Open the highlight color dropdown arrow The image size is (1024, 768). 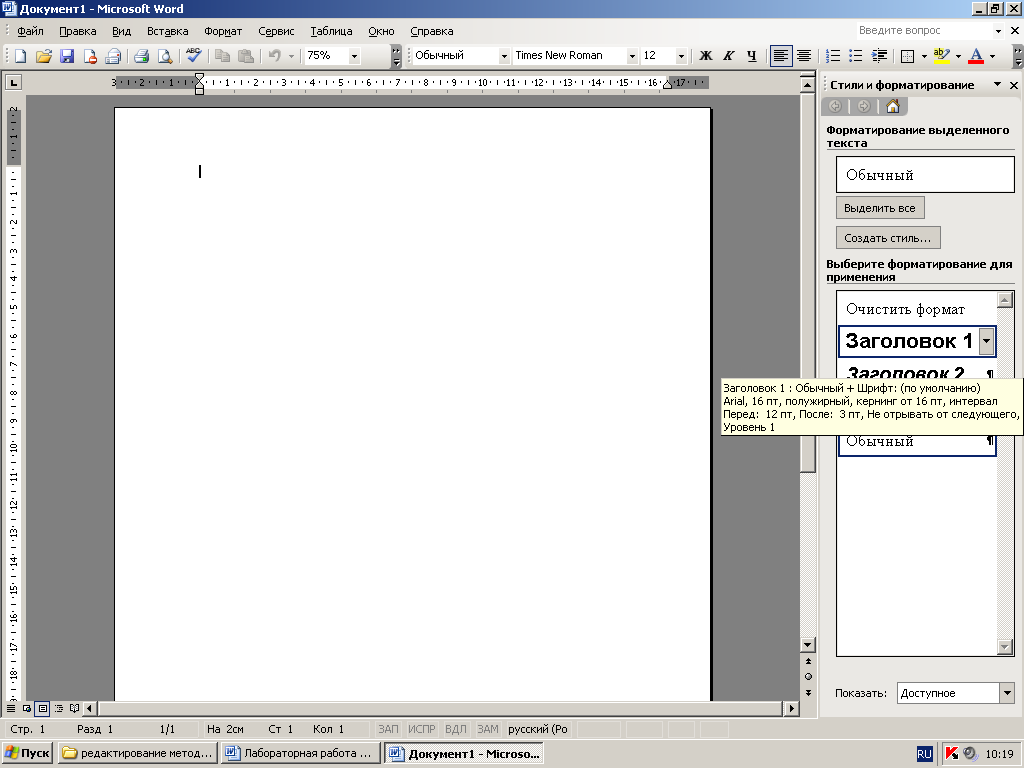(x=958, y=56)
